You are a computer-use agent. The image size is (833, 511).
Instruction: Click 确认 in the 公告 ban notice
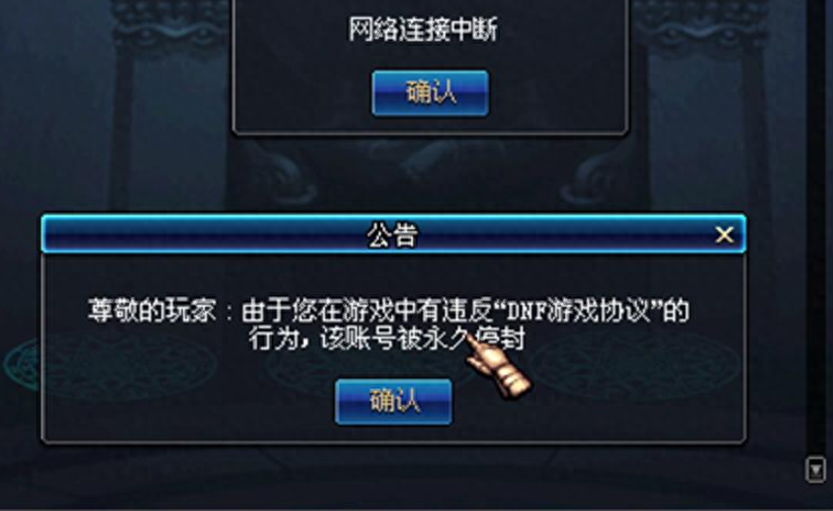tap(394, 402)
